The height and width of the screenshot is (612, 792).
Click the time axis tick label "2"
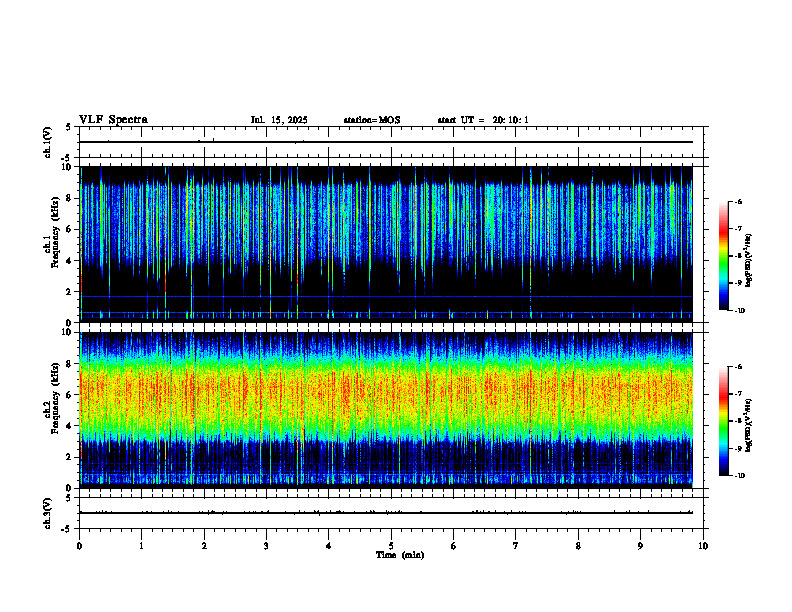click(x=204, y=546)
